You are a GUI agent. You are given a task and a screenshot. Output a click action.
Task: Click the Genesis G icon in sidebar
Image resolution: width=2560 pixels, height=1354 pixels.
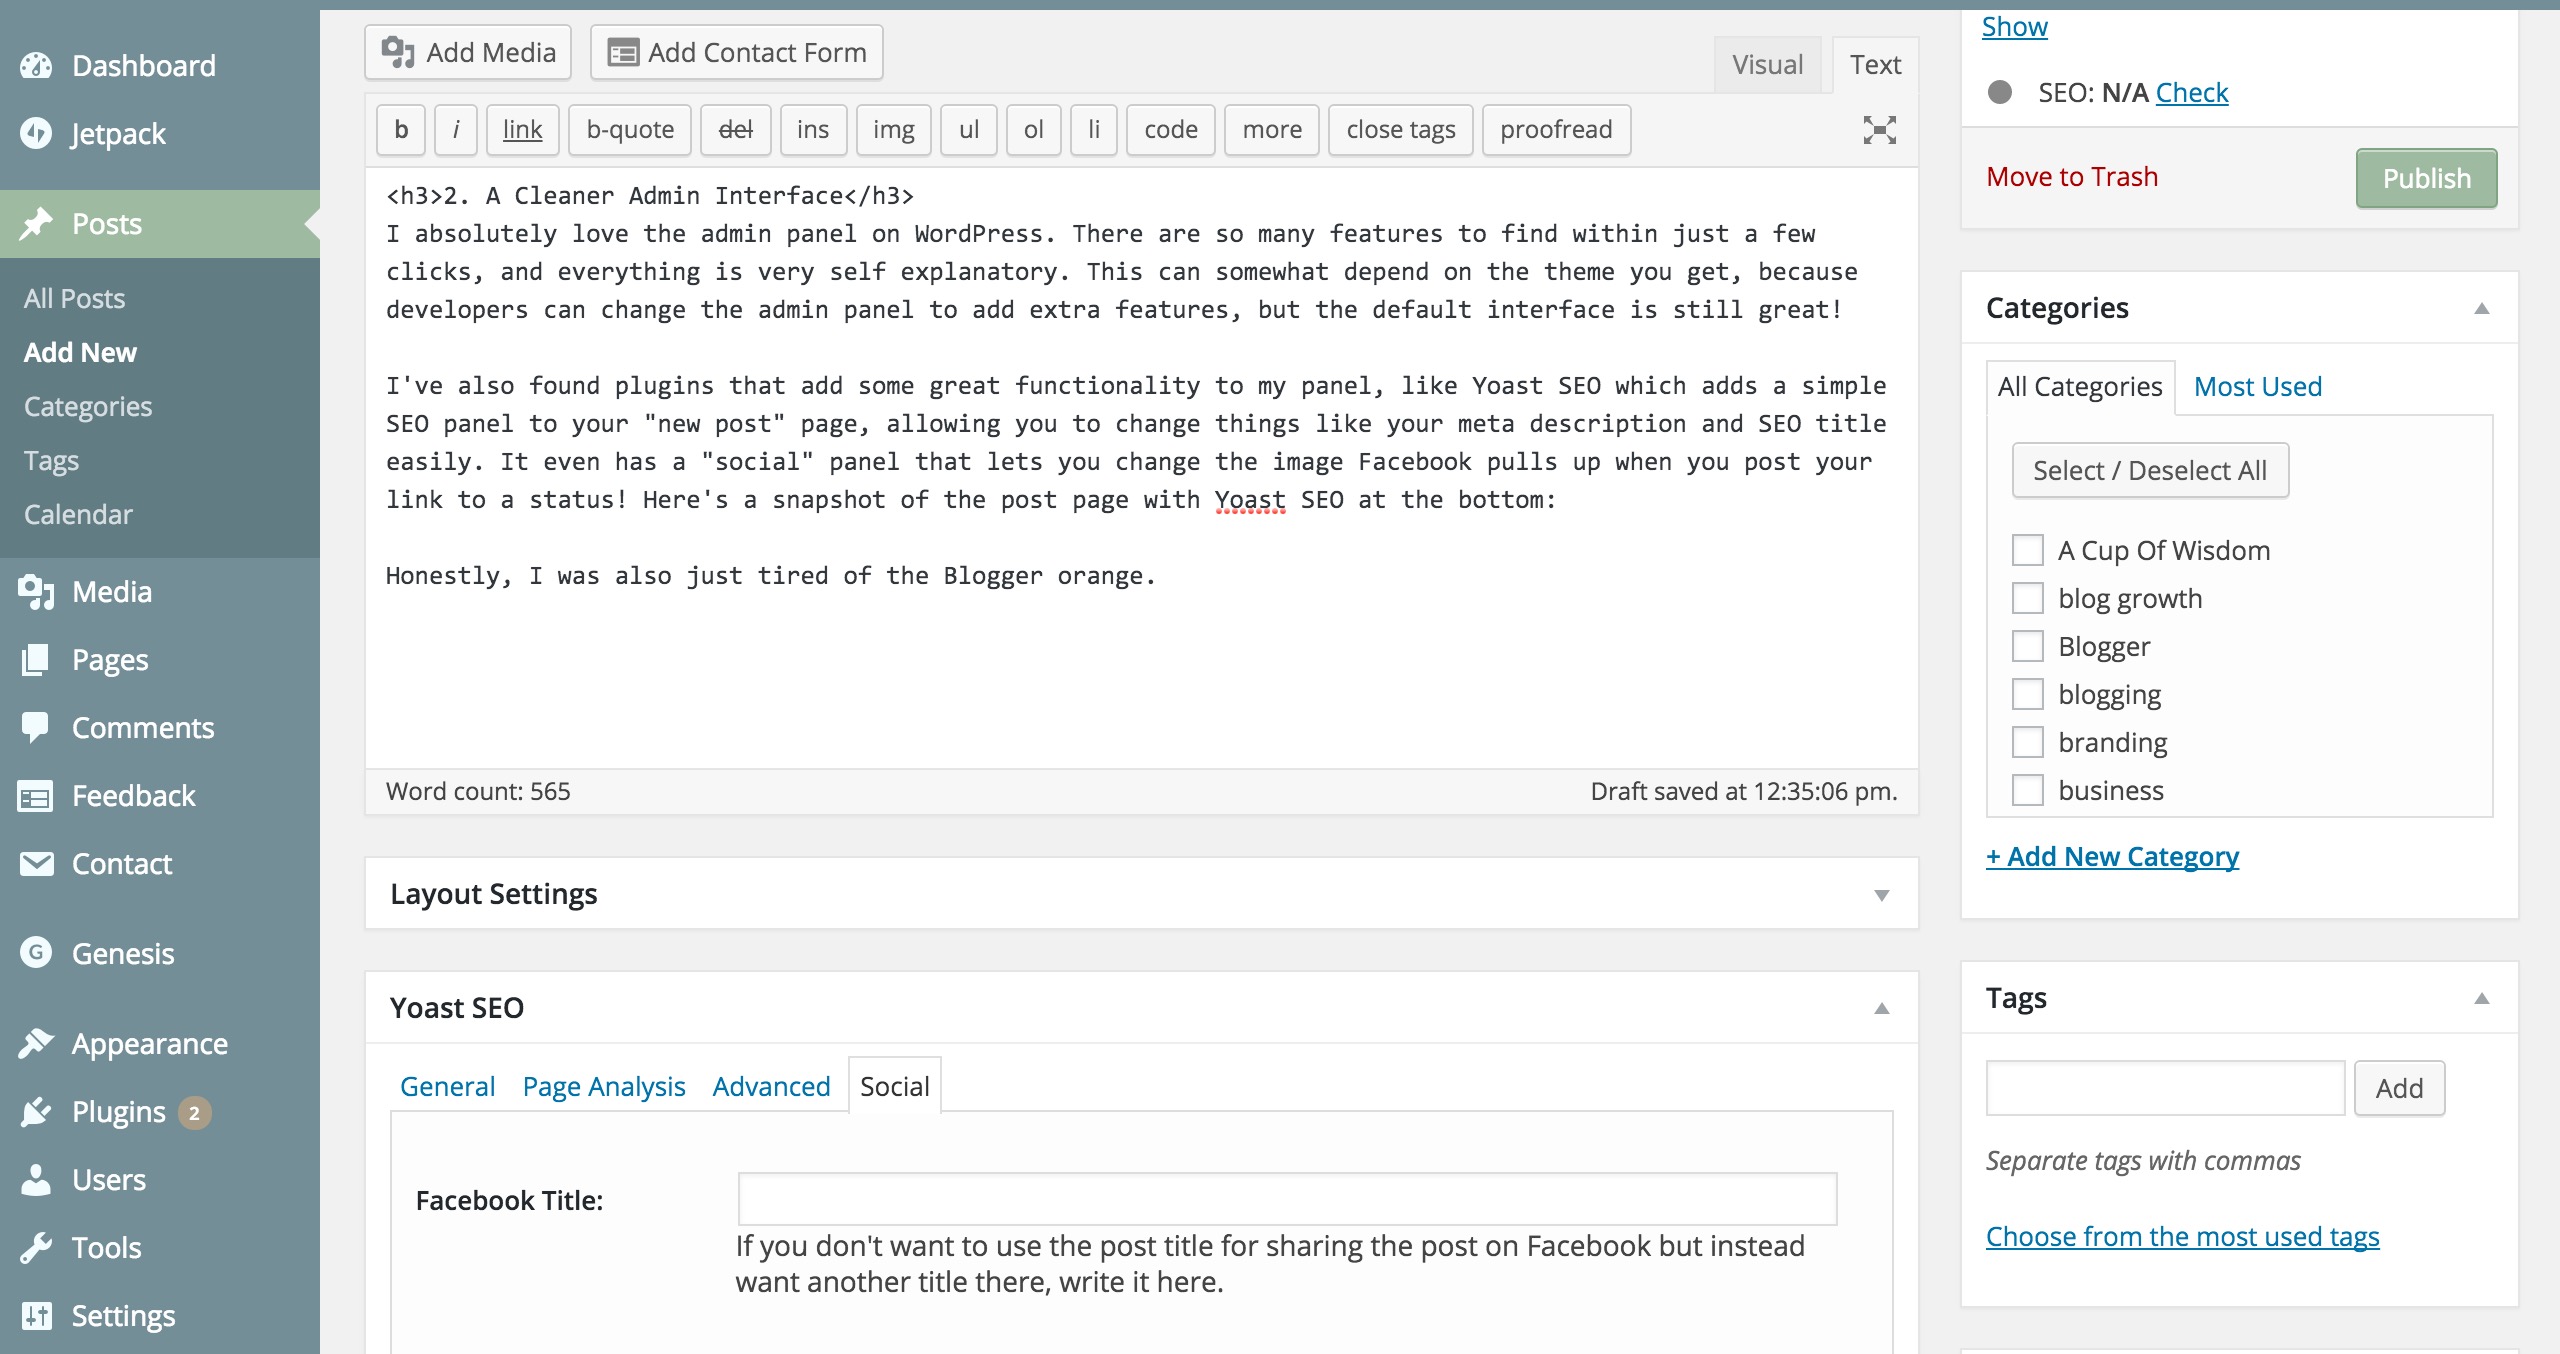(36, 953)
